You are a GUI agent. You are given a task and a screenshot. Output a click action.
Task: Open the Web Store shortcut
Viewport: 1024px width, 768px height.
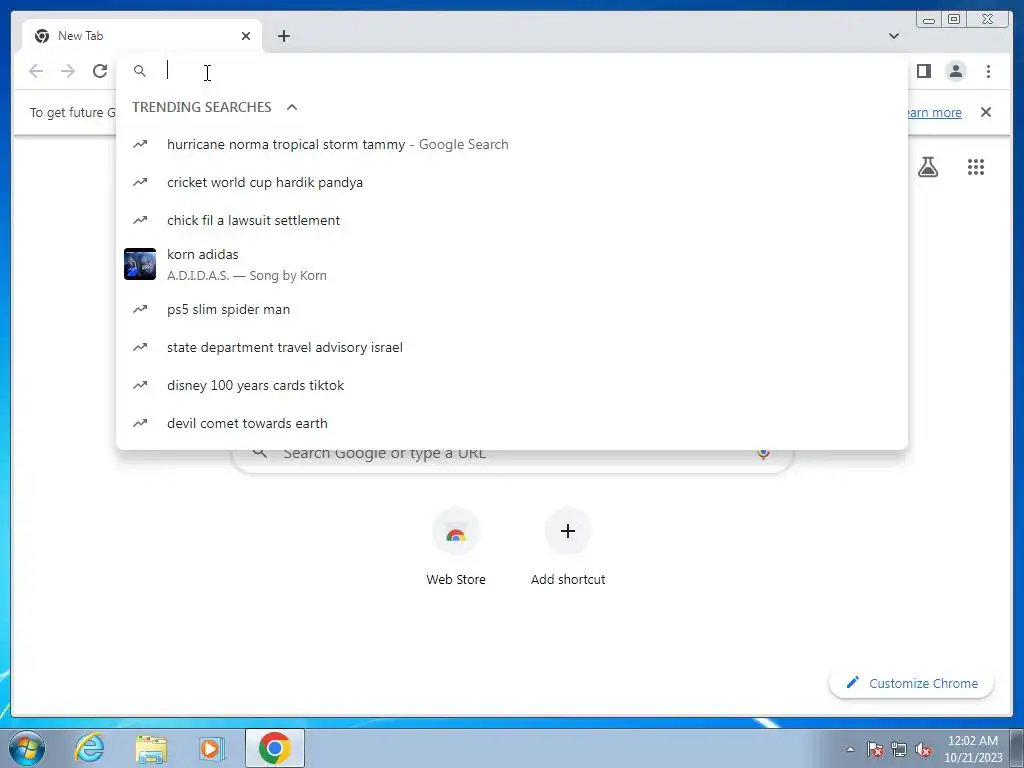click(x=456, y=548)
